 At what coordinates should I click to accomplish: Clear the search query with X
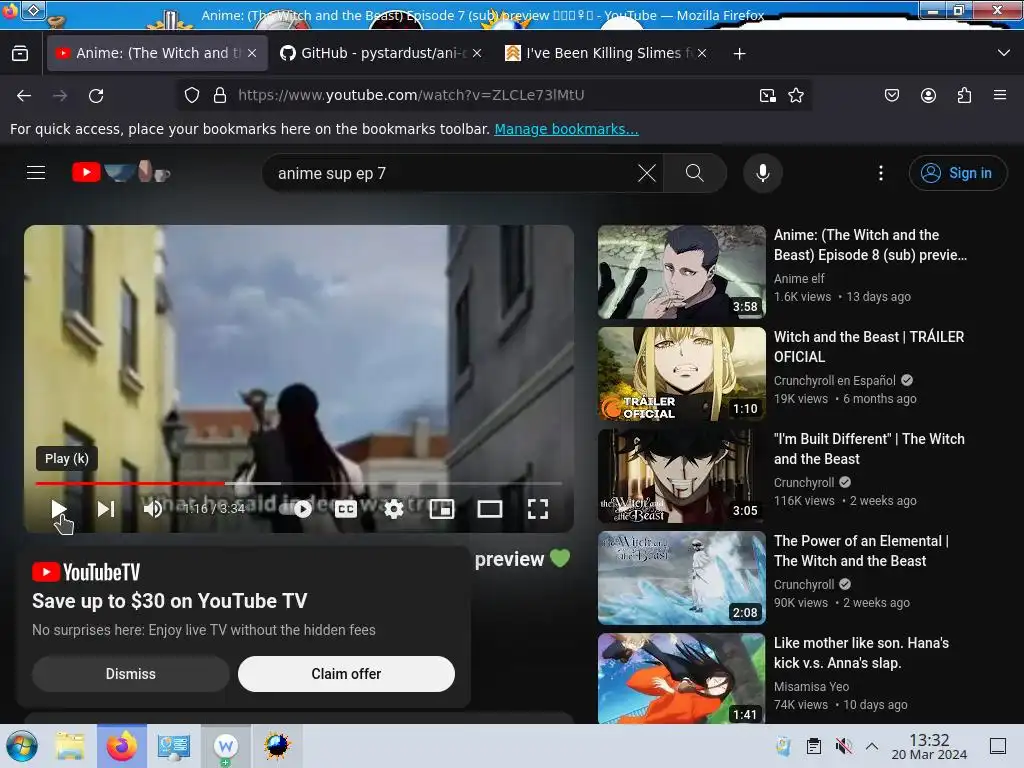pos(647,173)
